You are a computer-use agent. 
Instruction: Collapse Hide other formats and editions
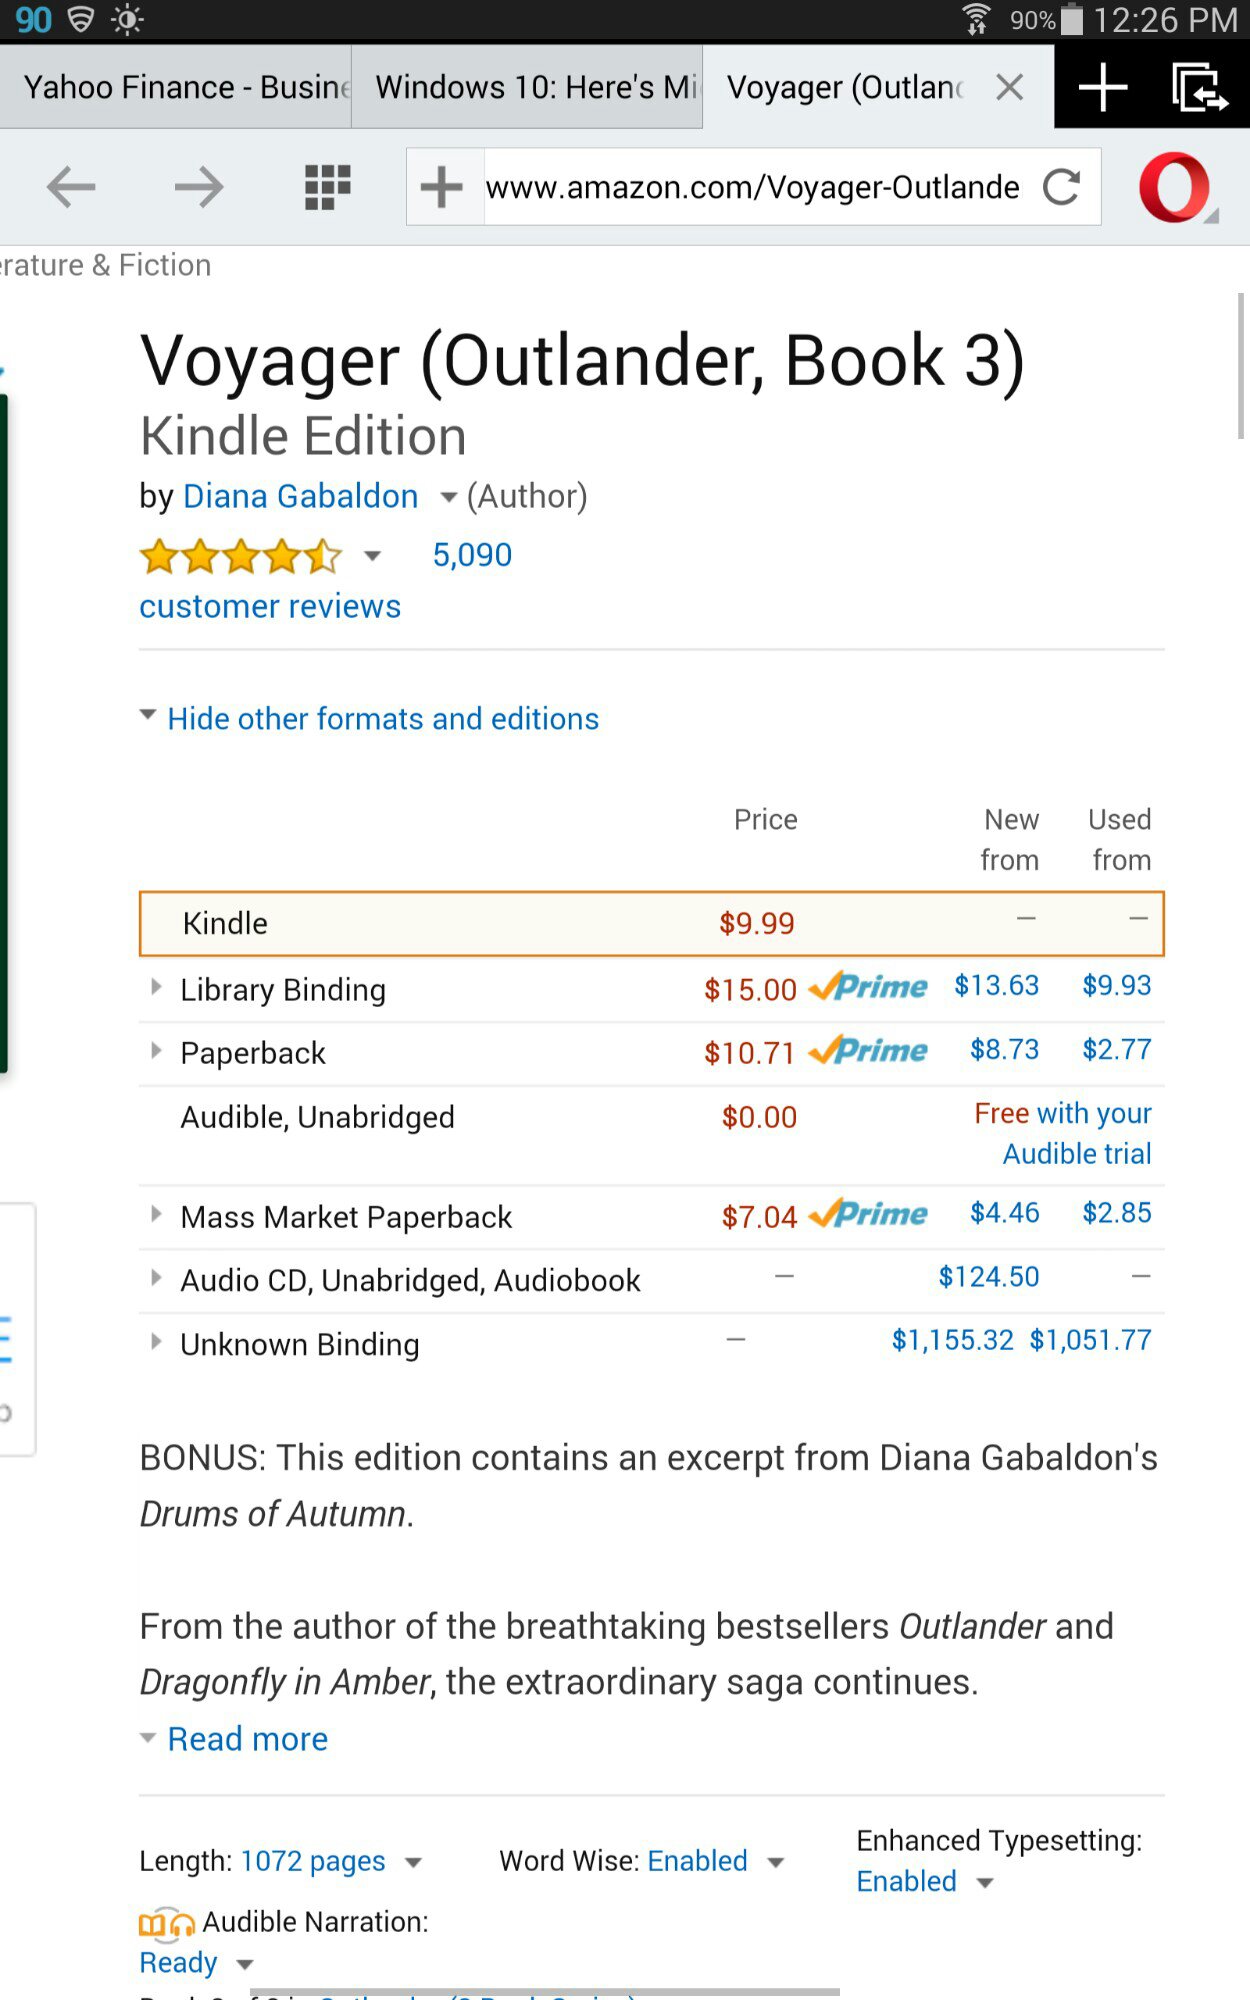coord(382,719)
